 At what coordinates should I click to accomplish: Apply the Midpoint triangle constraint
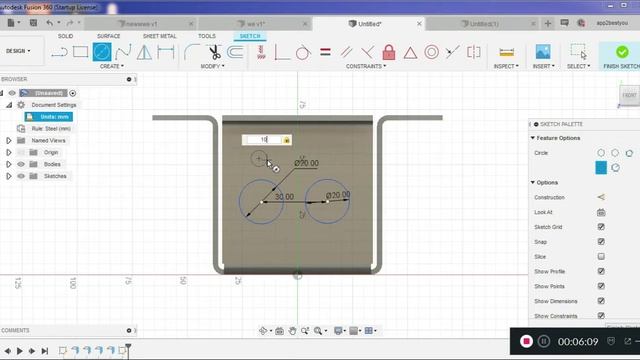click(410, 53)
